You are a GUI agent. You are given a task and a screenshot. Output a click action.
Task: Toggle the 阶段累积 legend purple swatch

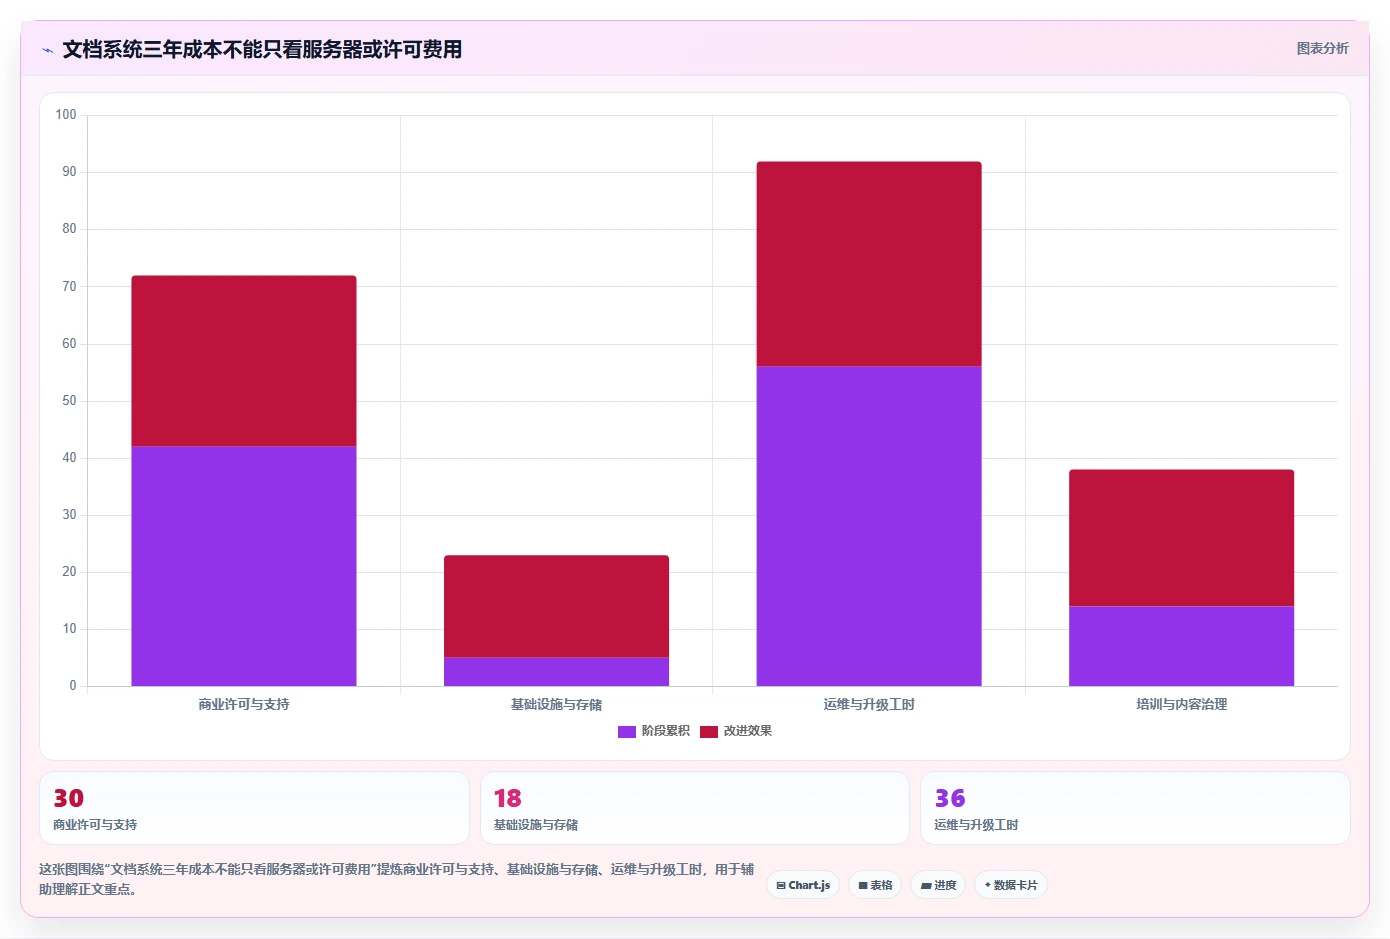(627, 731)
